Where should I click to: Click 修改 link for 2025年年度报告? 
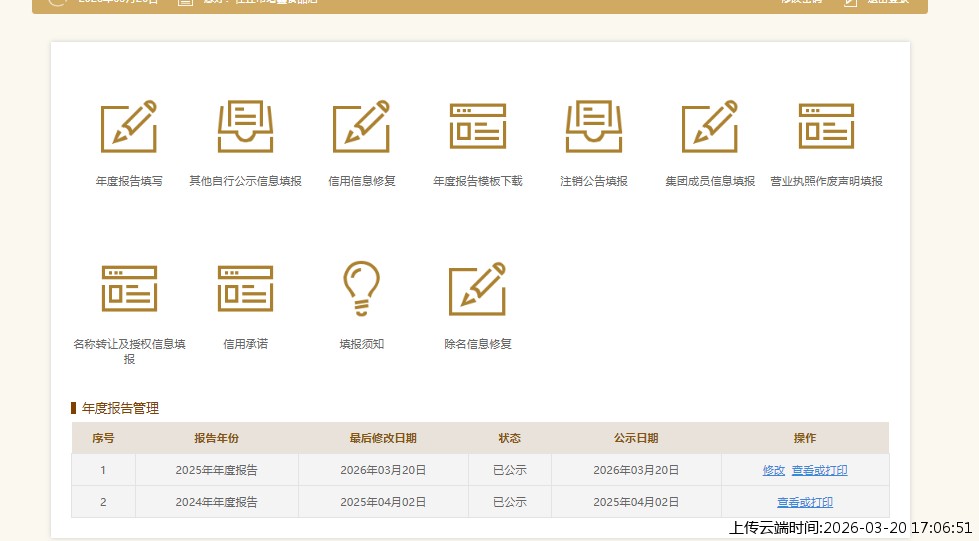click(x=774, y=470)
